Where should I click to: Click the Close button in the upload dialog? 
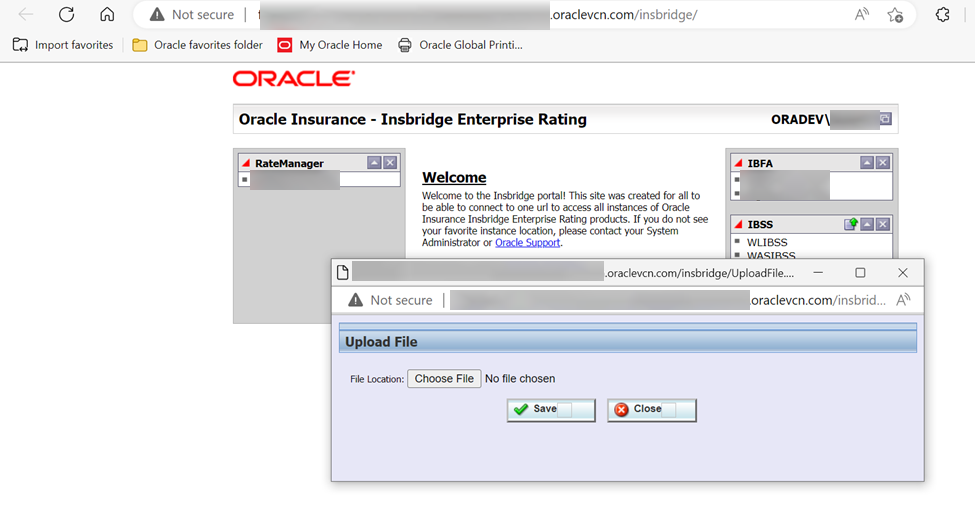pyautogui.click(x=652, y=410)
